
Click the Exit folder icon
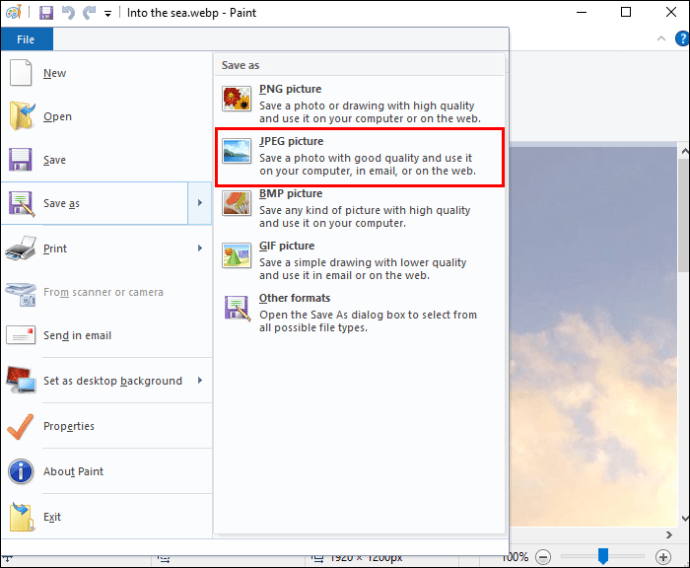[22, 517]
